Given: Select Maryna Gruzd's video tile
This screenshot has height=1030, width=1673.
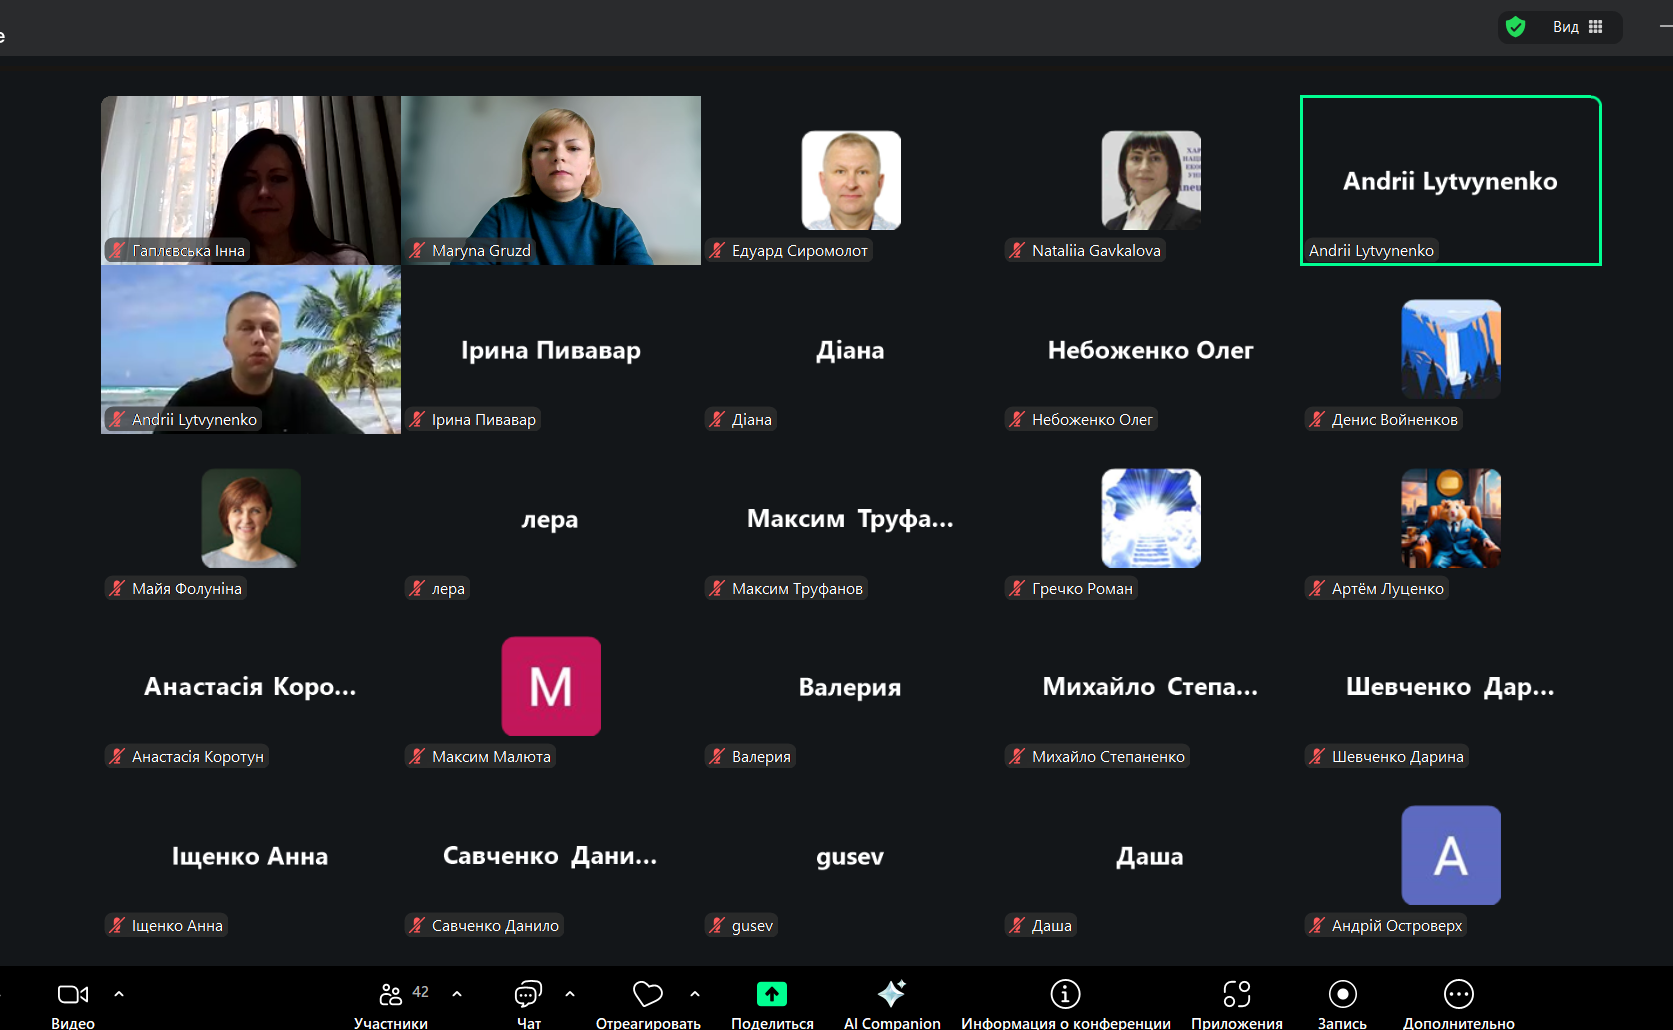Looking at the screenshot, I should [551, 180].
